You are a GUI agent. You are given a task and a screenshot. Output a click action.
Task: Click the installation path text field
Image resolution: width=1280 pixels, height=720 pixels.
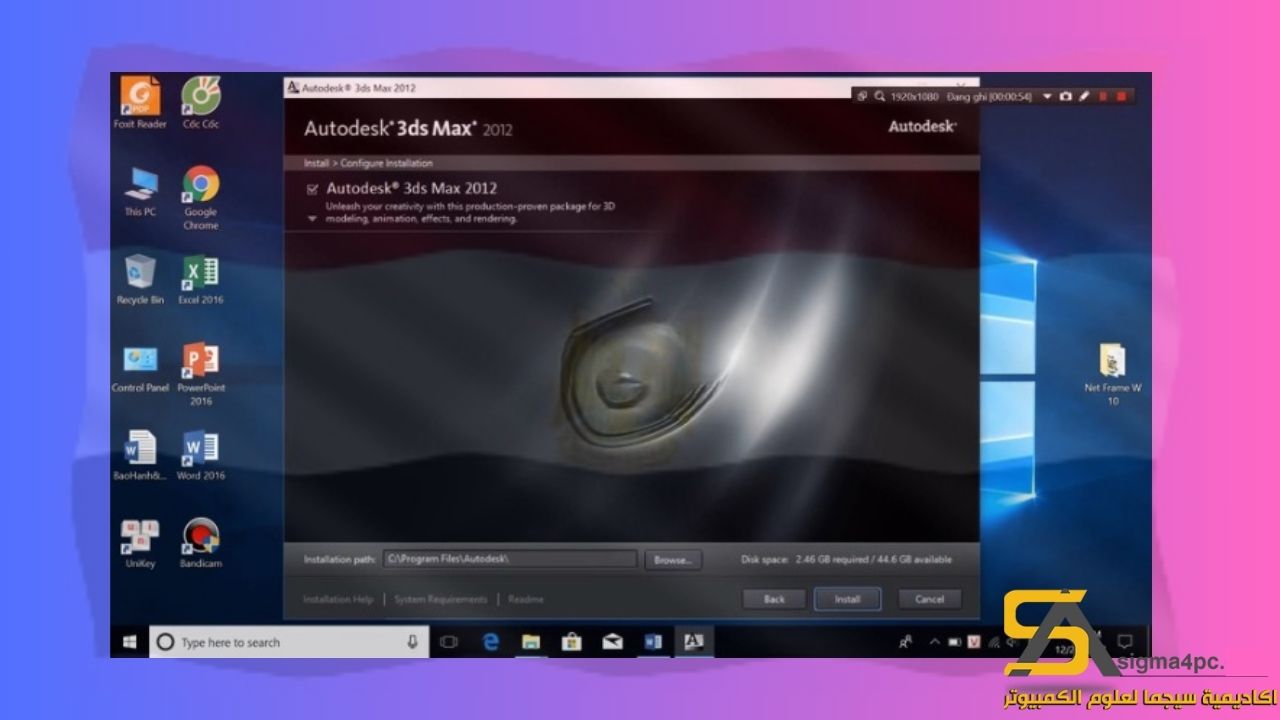pyautogui.click(x=510, y=560)
